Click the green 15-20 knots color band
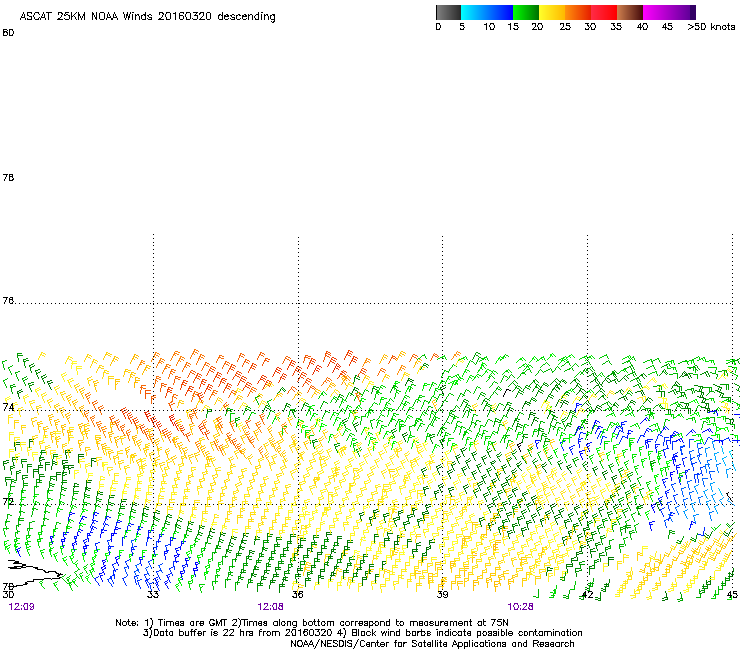 pos(526,12)
